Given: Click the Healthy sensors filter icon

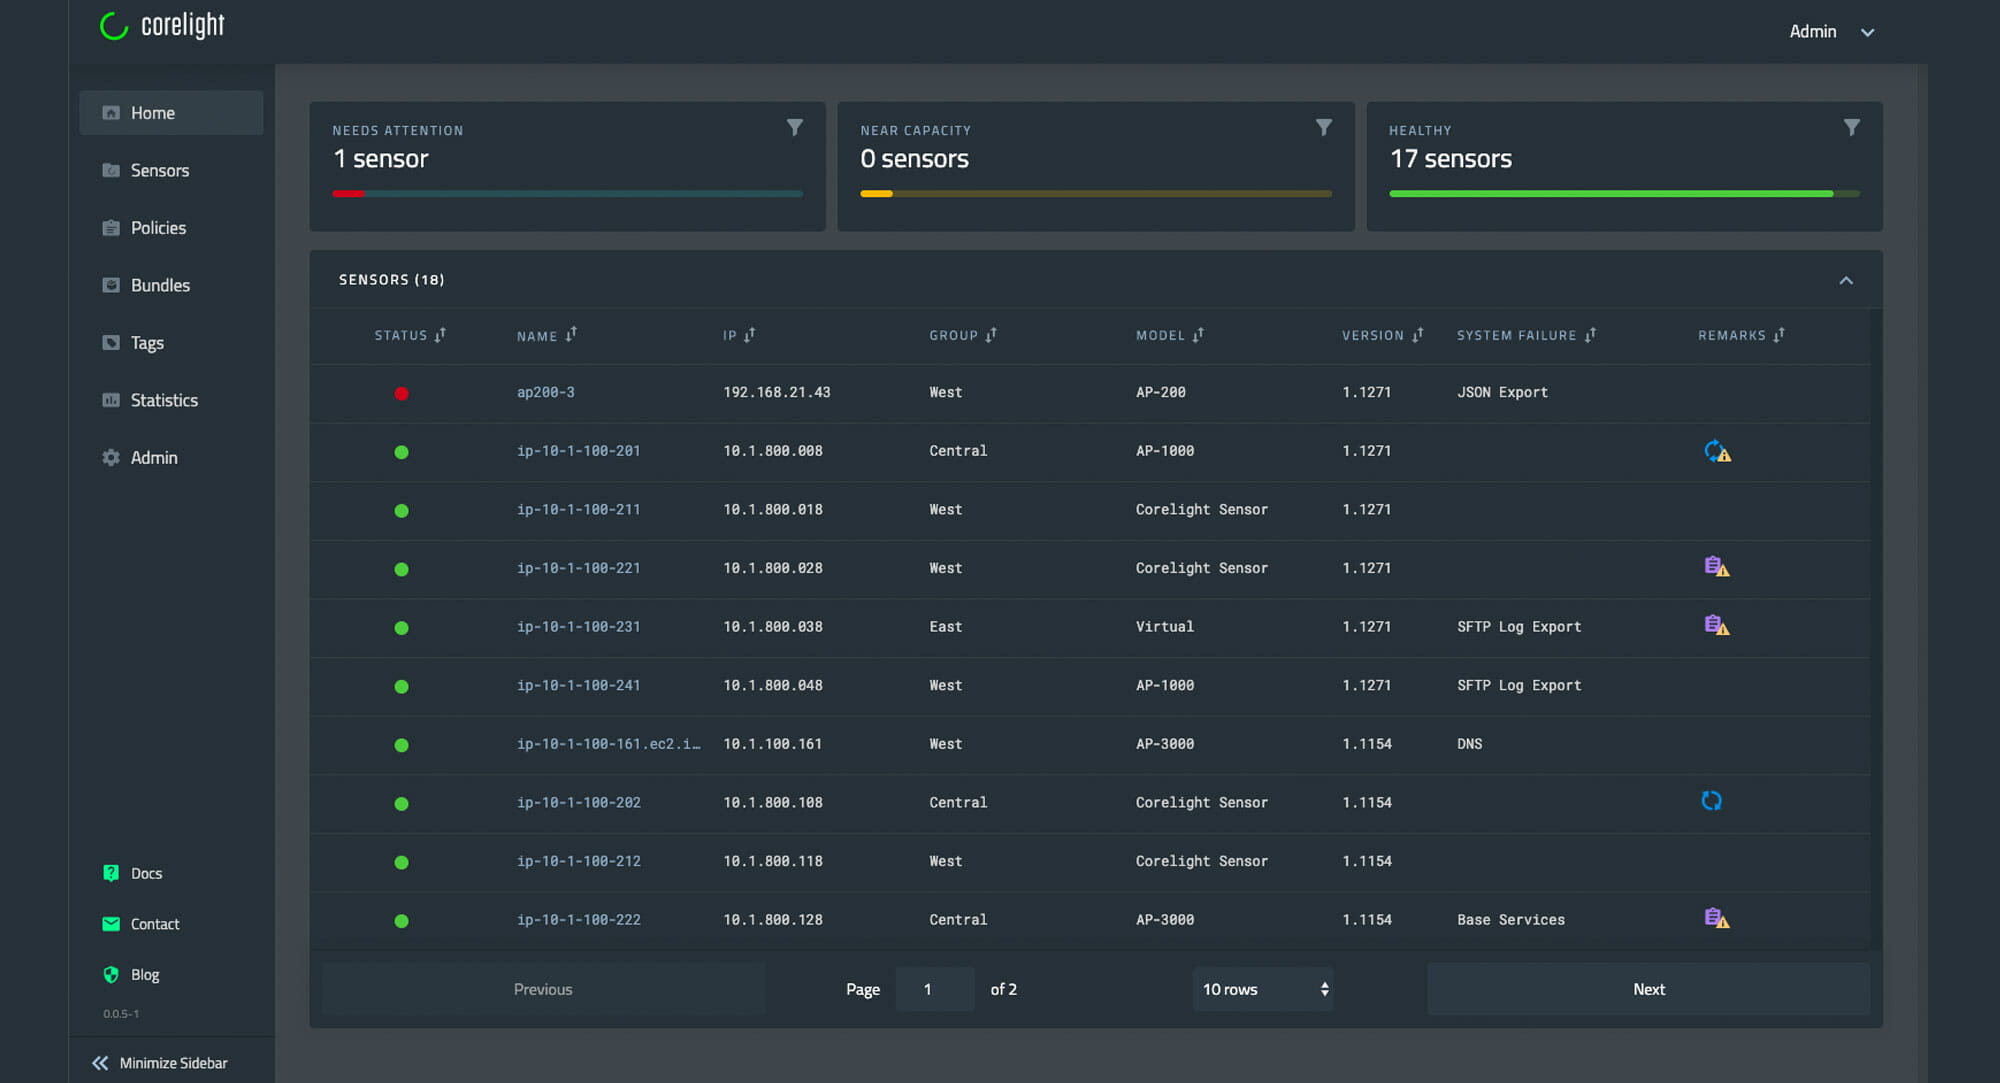Looking at the screenshot, I should [1851, 127].
